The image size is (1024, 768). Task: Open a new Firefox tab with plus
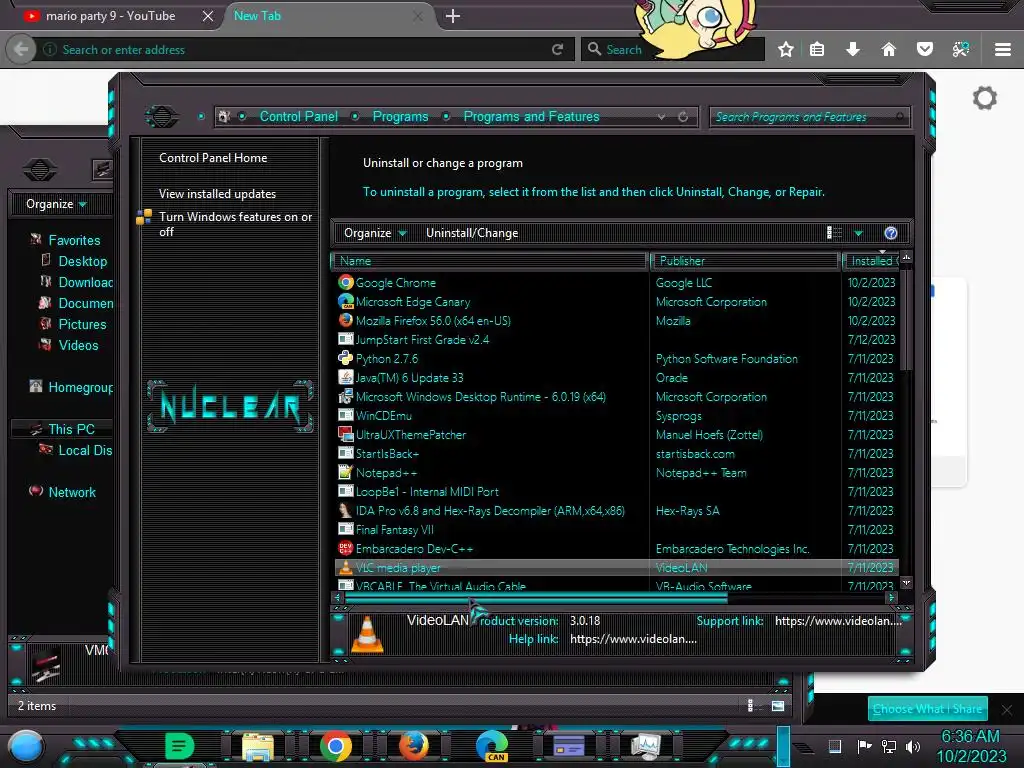(x=453, y=16)
